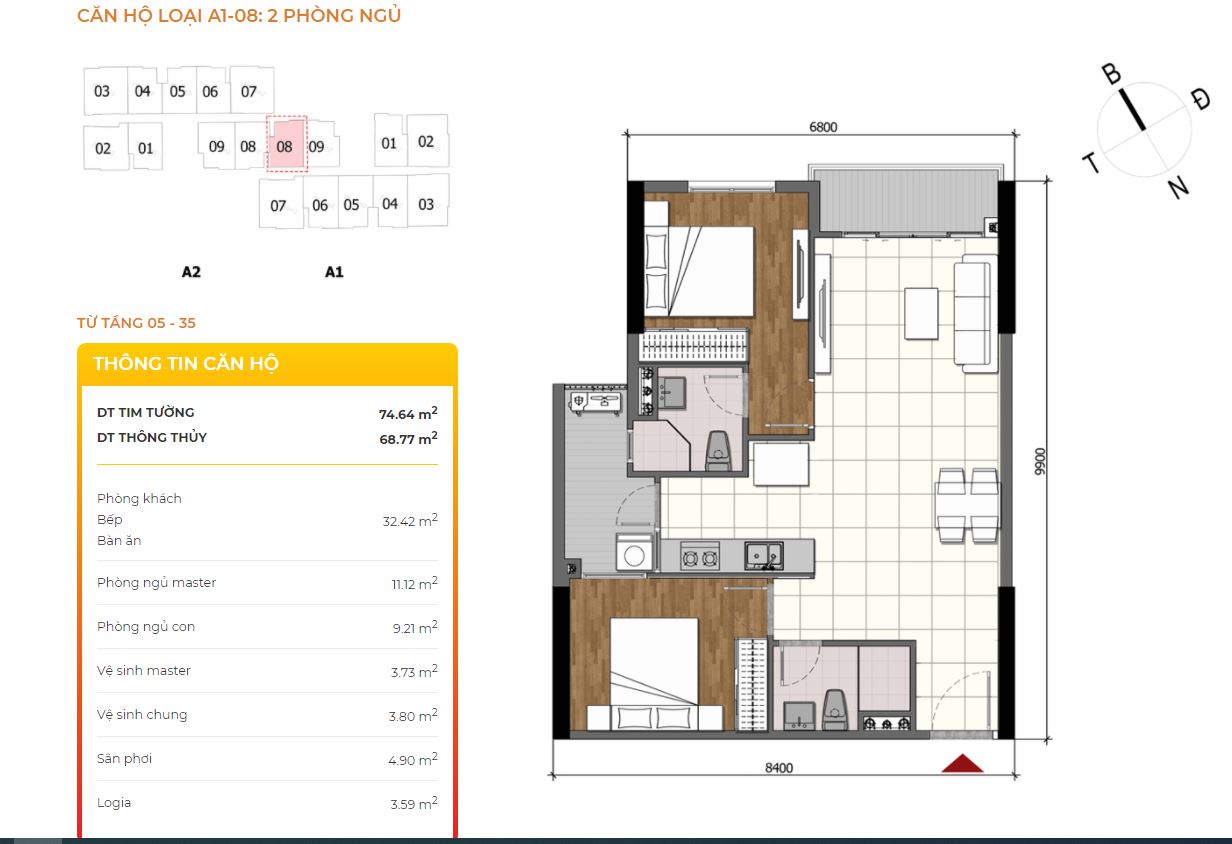Select the 9900 dimension label
1232x844 pixels.
[1040, 460]
